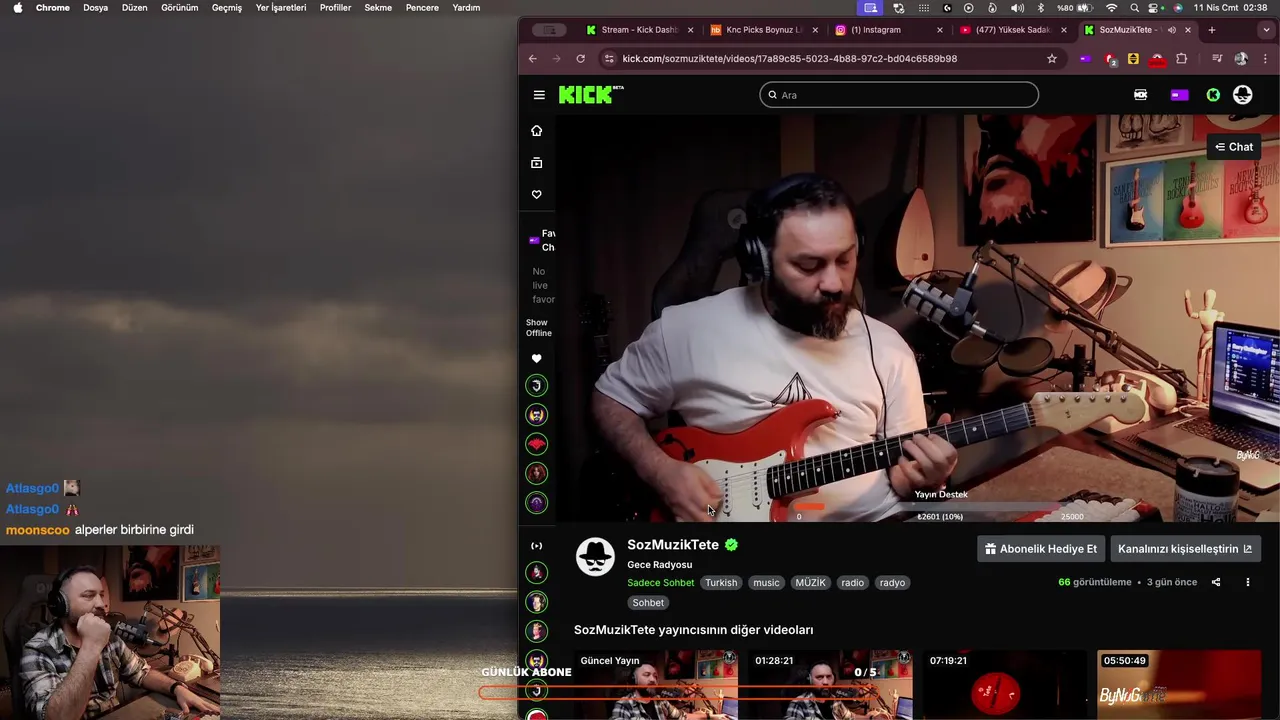Viewport: 1280px width, 720px height.
Task: Click the green K coin icon in Kick header
Action: 1213,95
